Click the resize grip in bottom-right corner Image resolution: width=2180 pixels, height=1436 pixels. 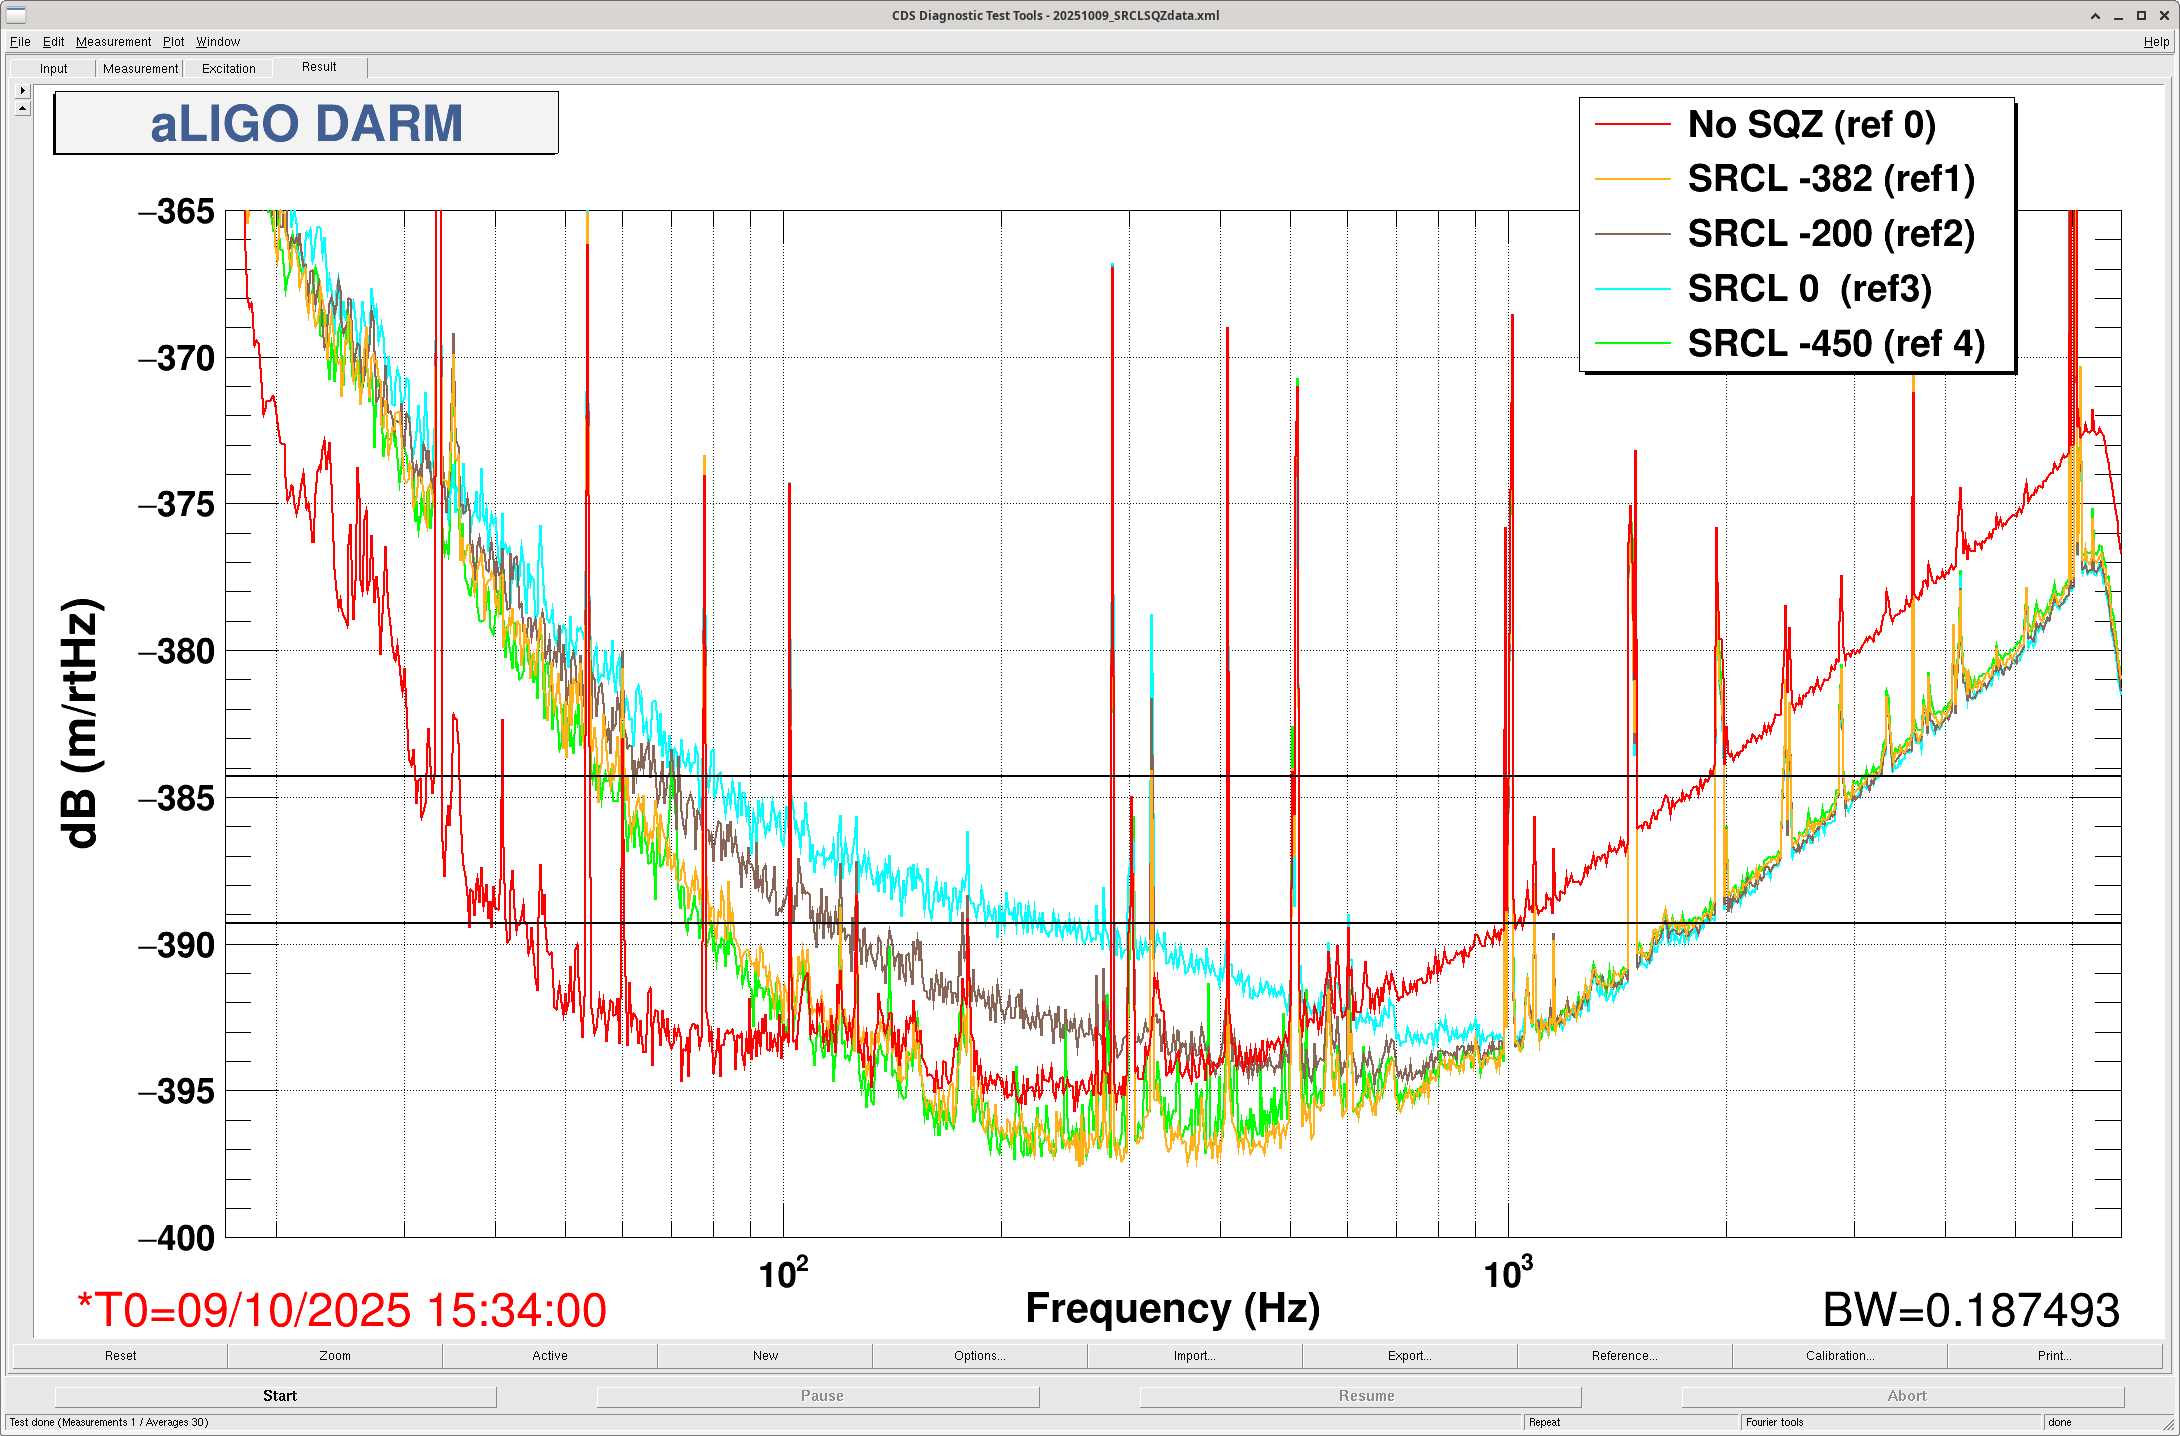coord(2170,1426)
